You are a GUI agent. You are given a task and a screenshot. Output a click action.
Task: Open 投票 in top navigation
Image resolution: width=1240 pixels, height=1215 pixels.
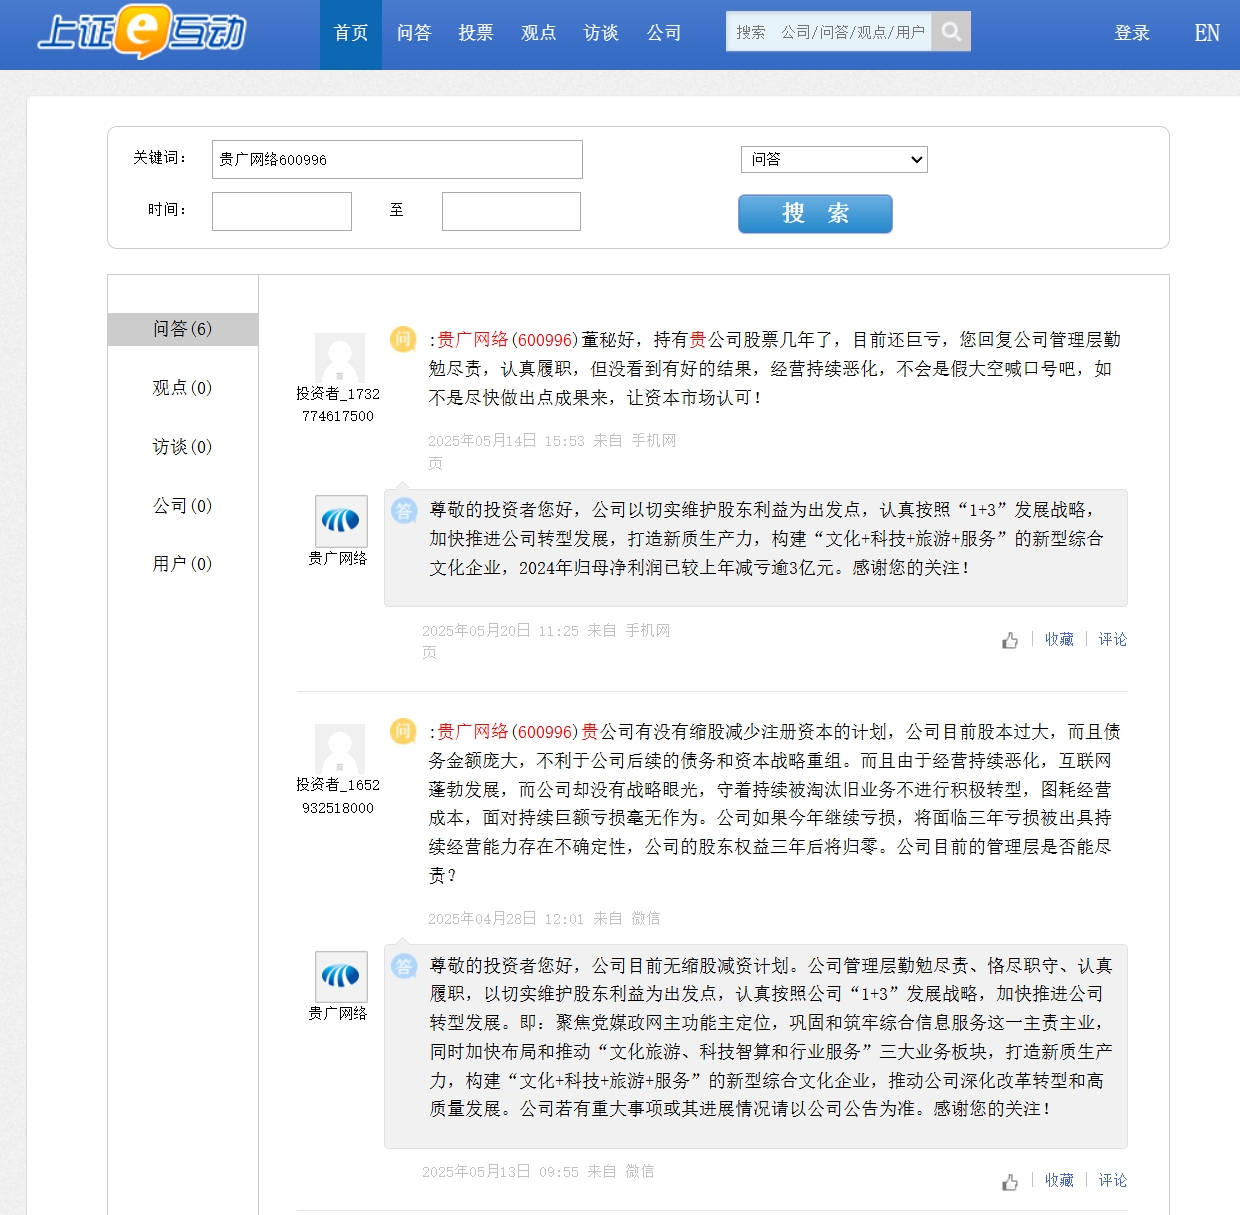[476, 34]
